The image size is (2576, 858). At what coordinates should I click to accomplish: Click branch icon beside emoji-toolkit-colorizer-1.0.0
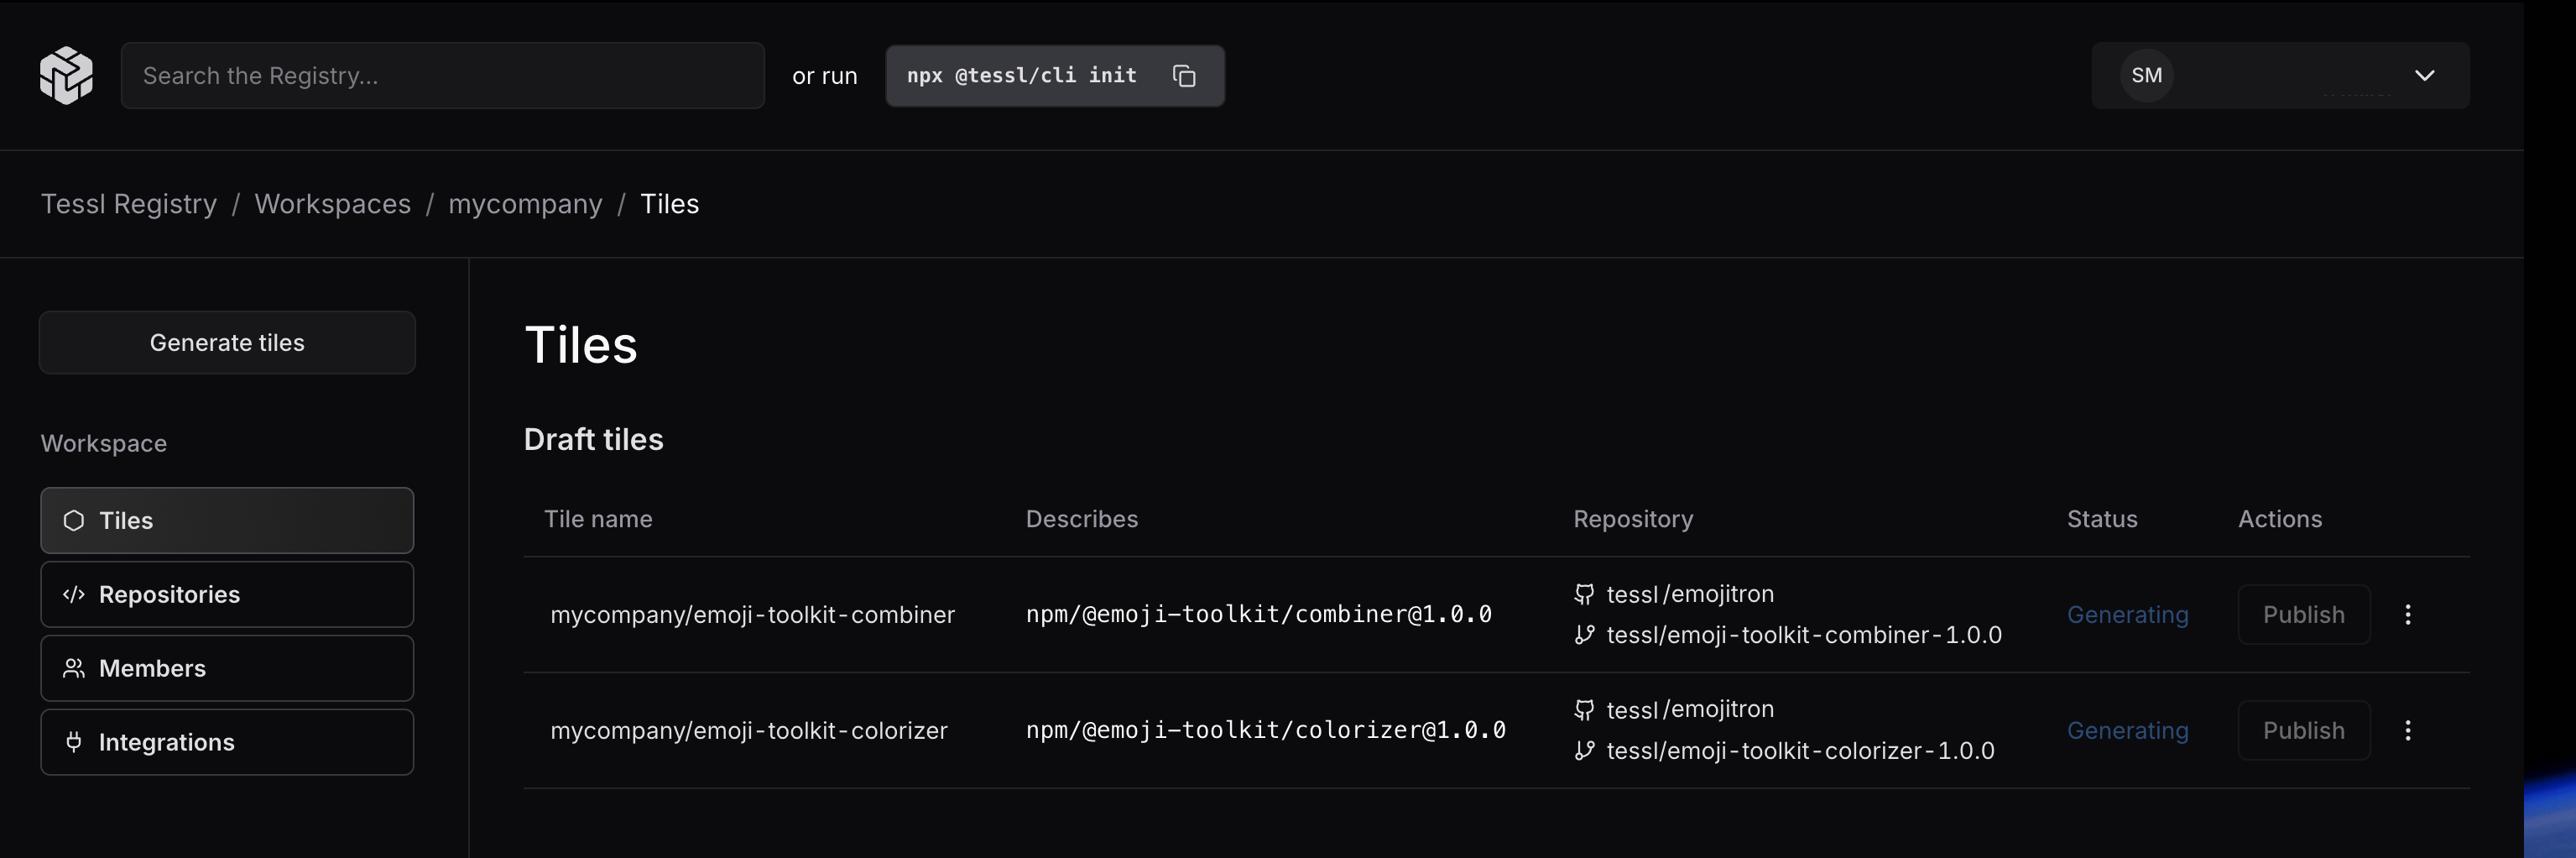(1584, 751)
